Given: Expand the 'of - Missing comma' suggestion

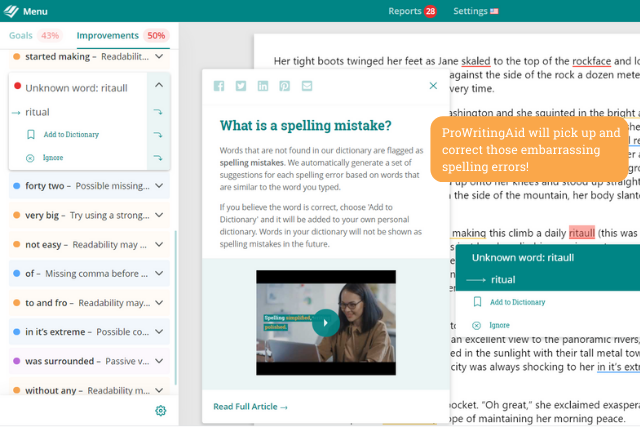Looking at the screenshot, I should click(159, 274).
